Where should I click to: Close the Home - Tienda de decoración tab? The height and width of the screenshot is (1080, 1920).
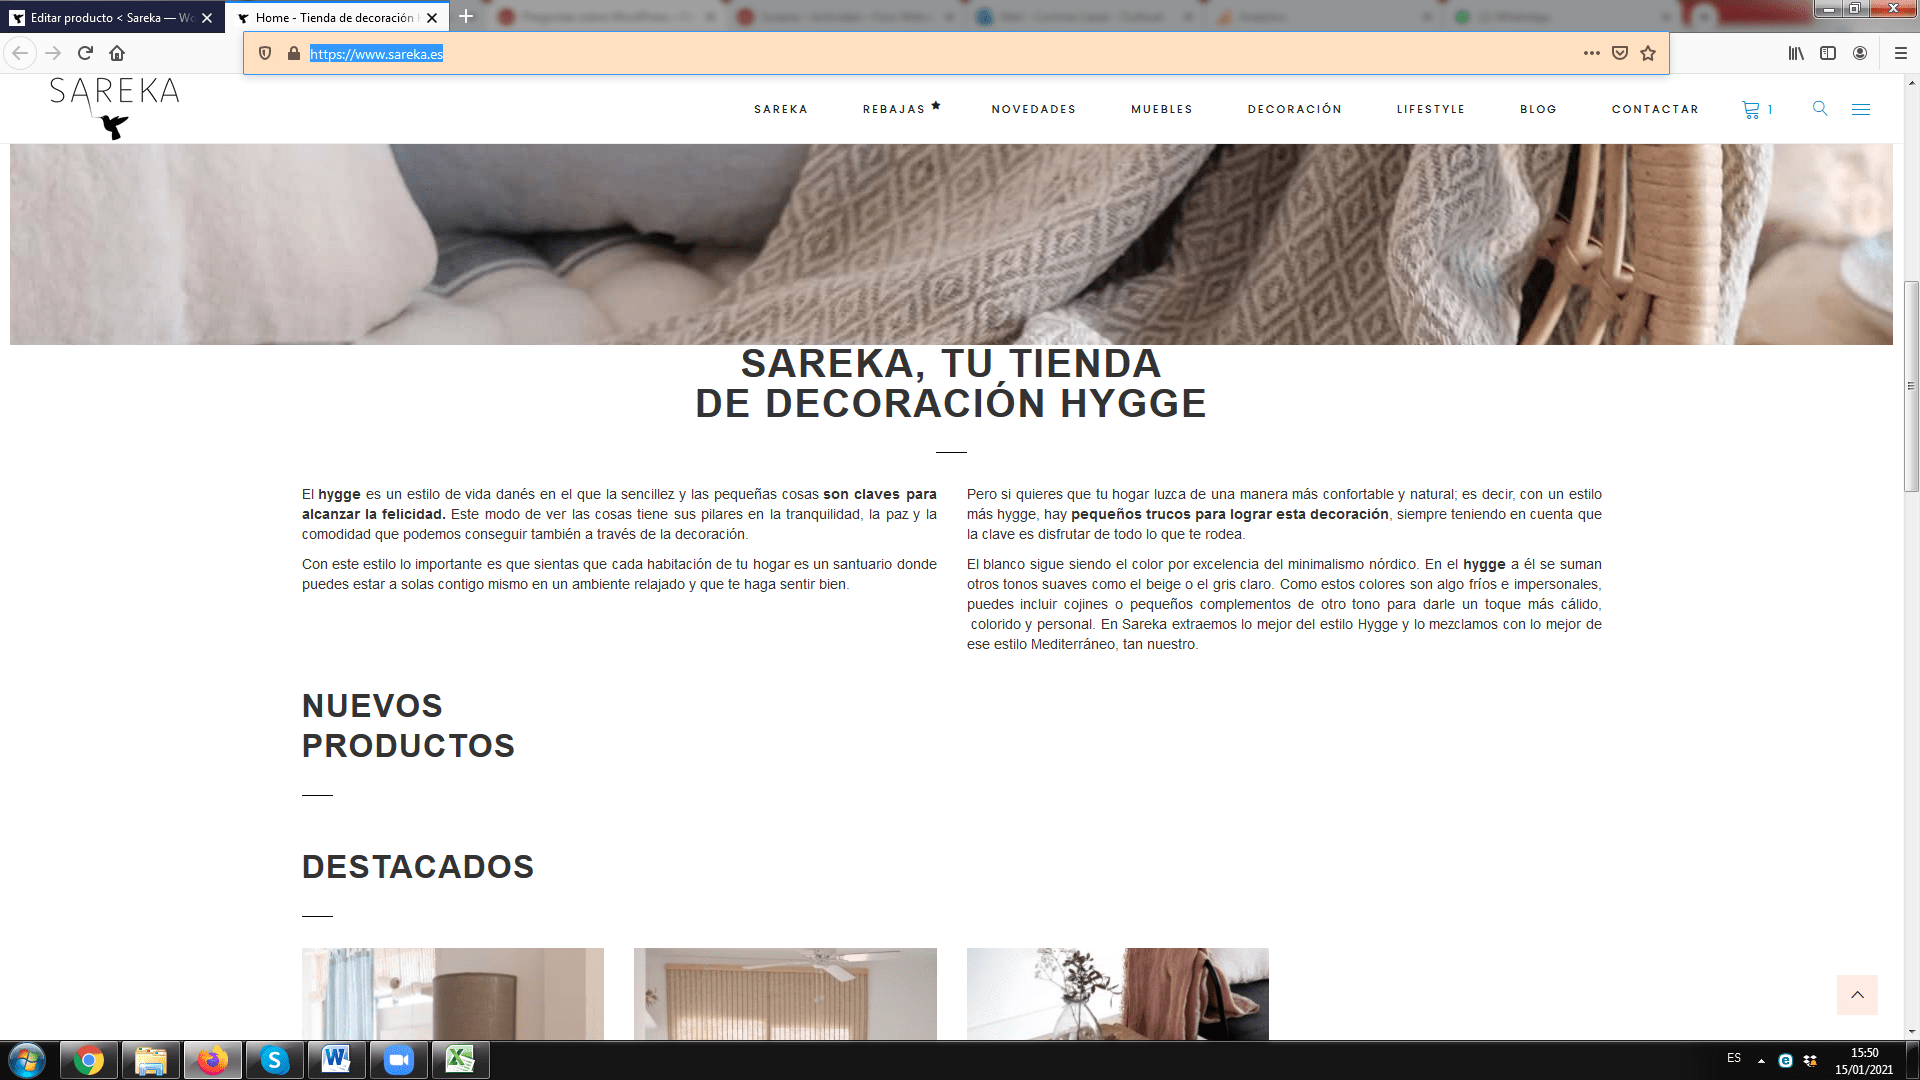click(x=432, y=18)
